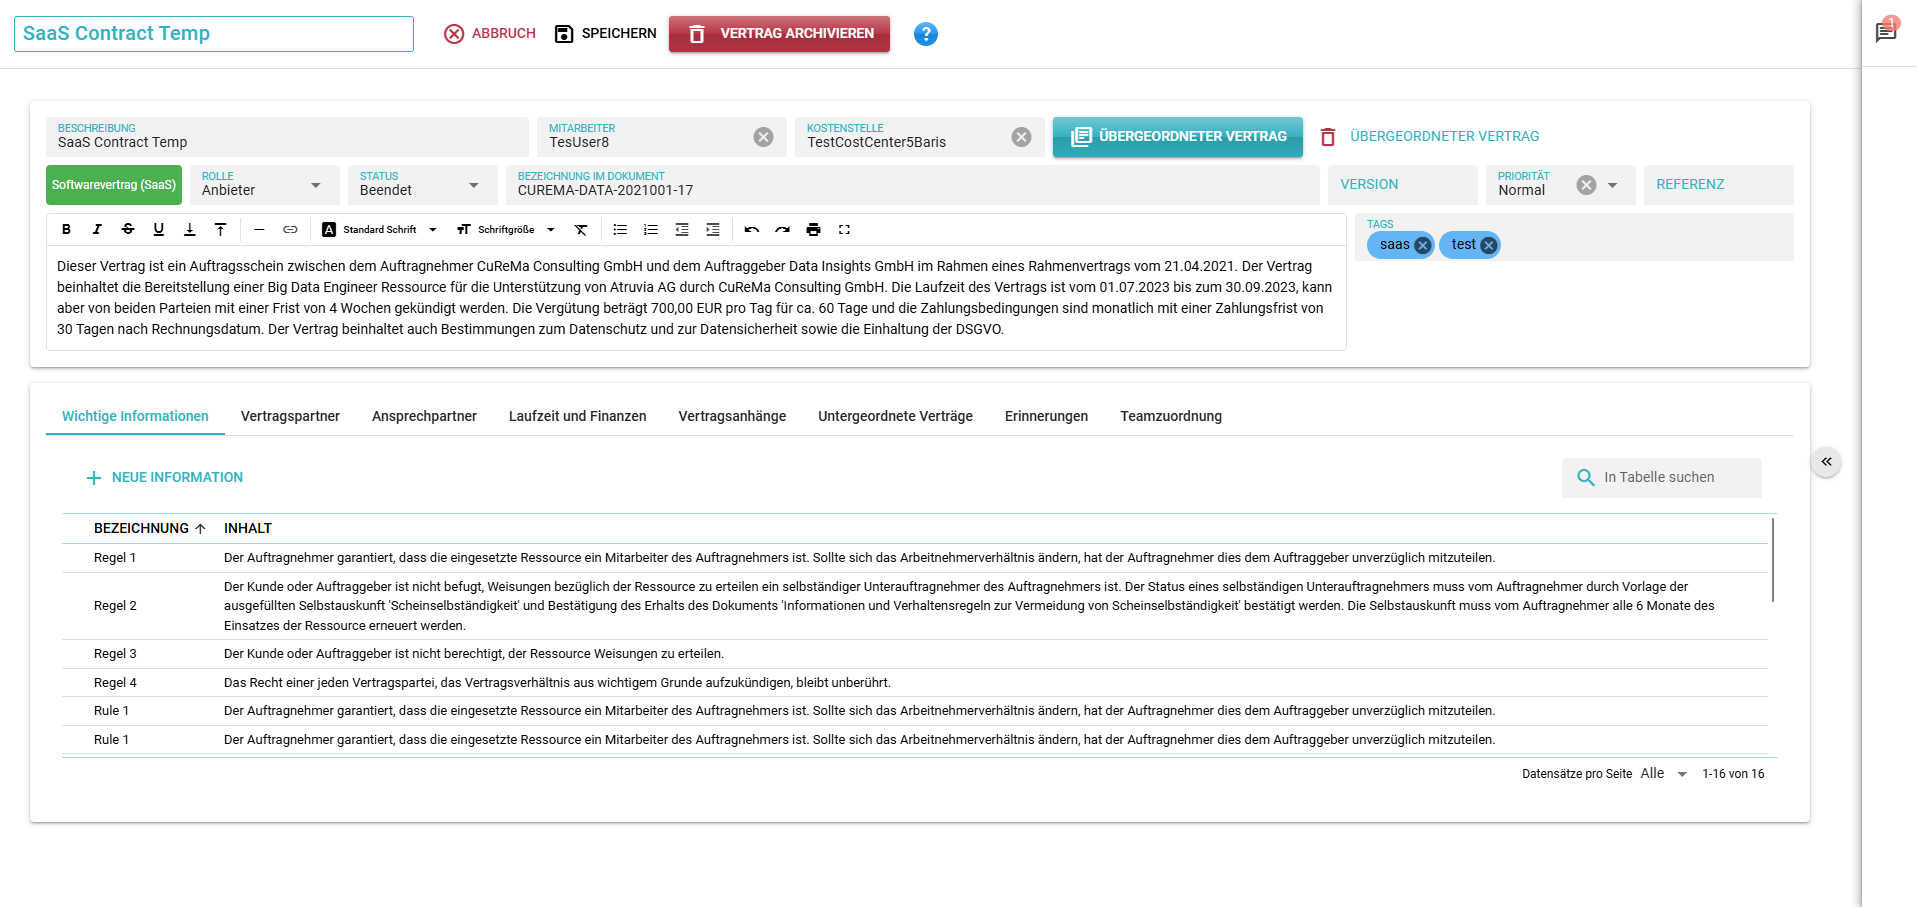Remove the 'saas' tag
Screen dimensions: 1917x907
pos(1422,246)
